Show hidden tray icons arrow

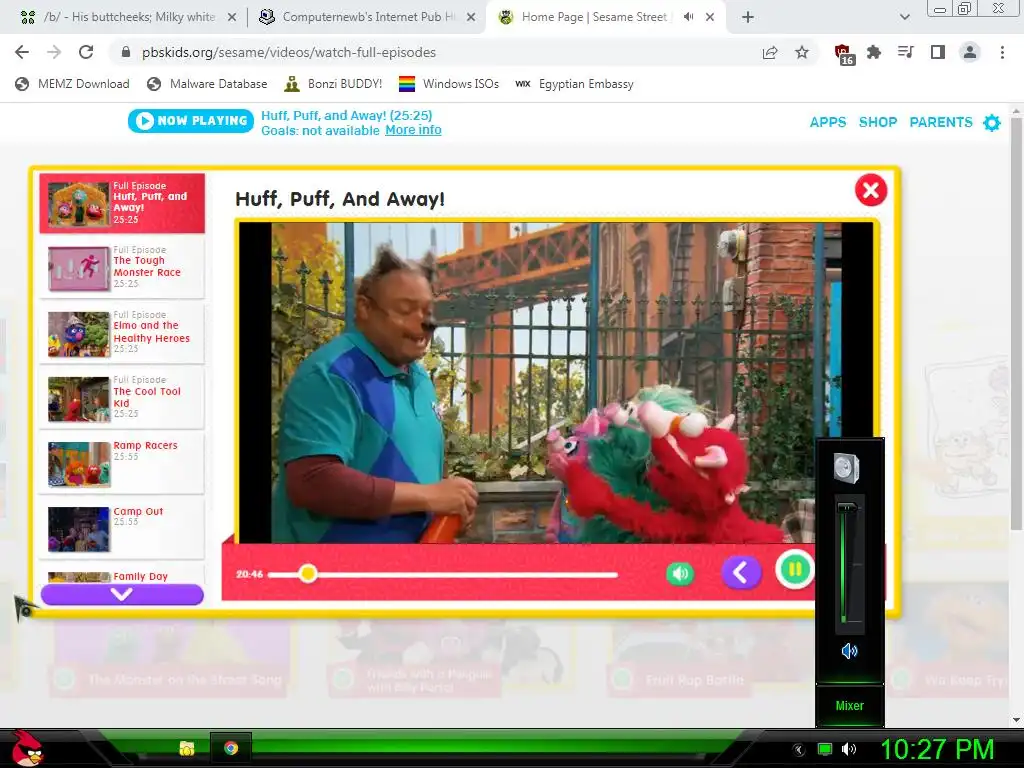click(x=798, y=749)
